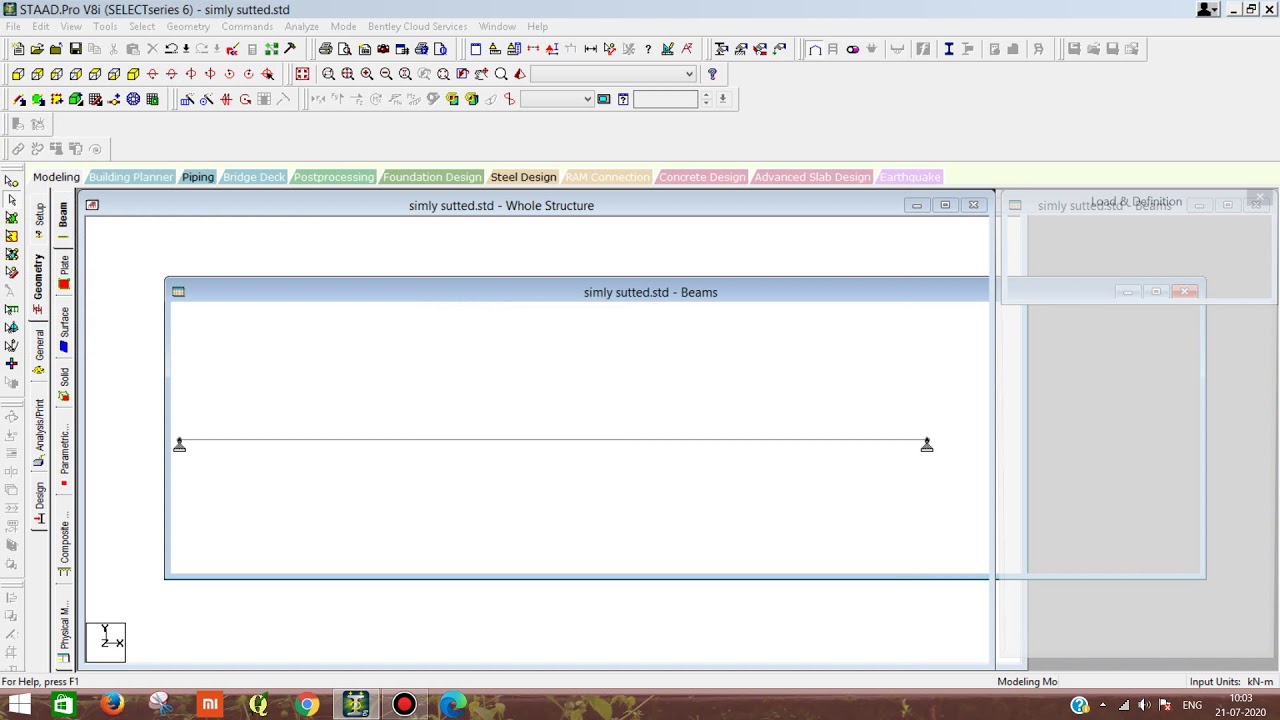
Task: Select the Design vertical page tab
Action: 39,503
